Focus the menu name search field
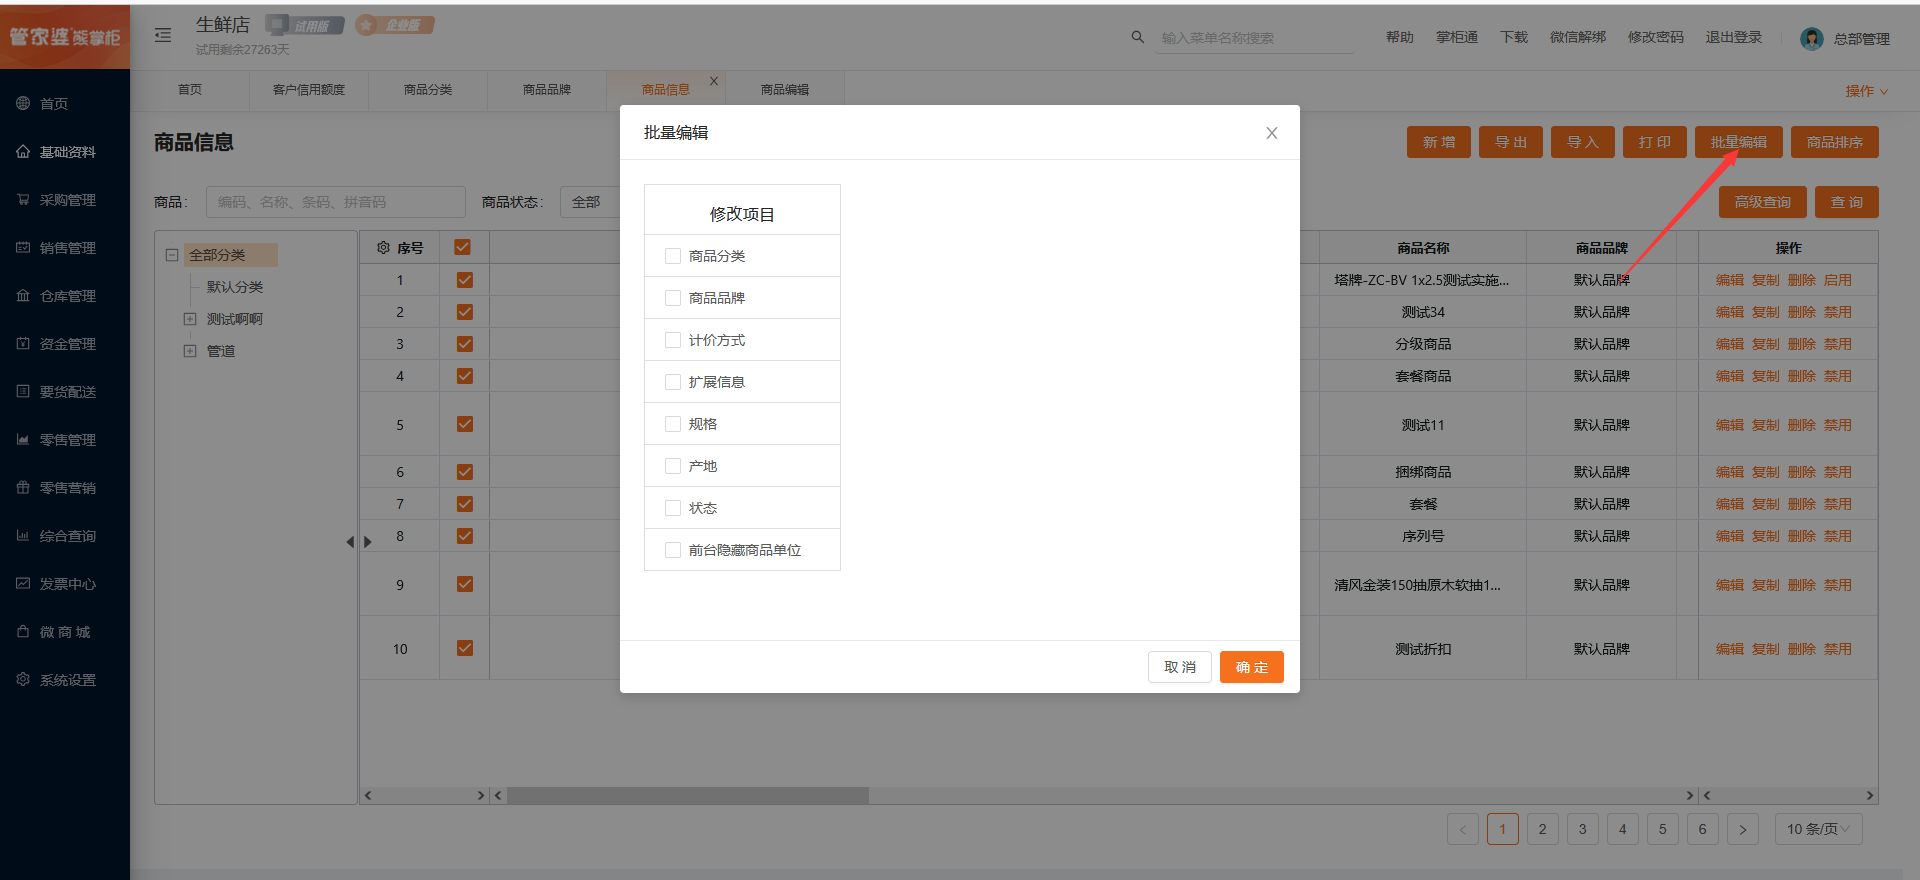Image resolution: width=1920 pixels, height=880 pixels. click(1255, 38)
